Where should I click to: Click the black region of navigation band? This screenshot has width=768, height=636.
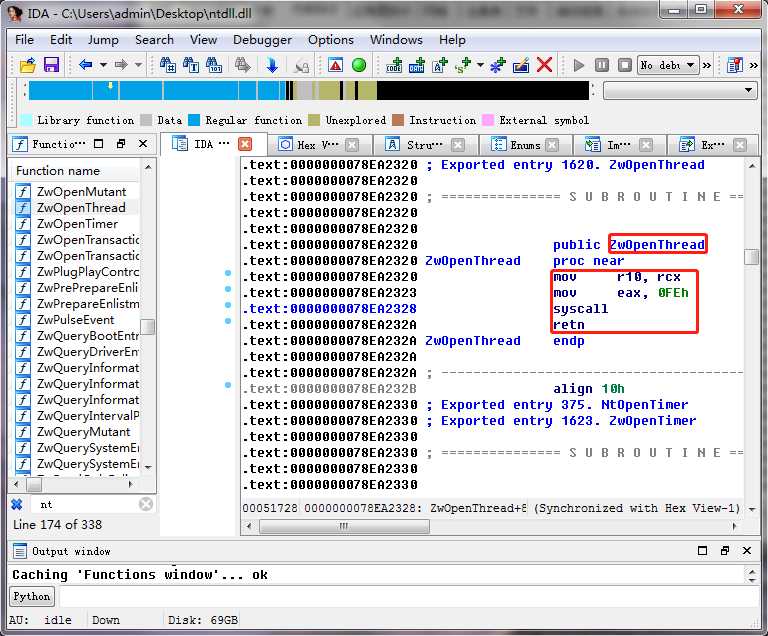(x=482, y=91)
